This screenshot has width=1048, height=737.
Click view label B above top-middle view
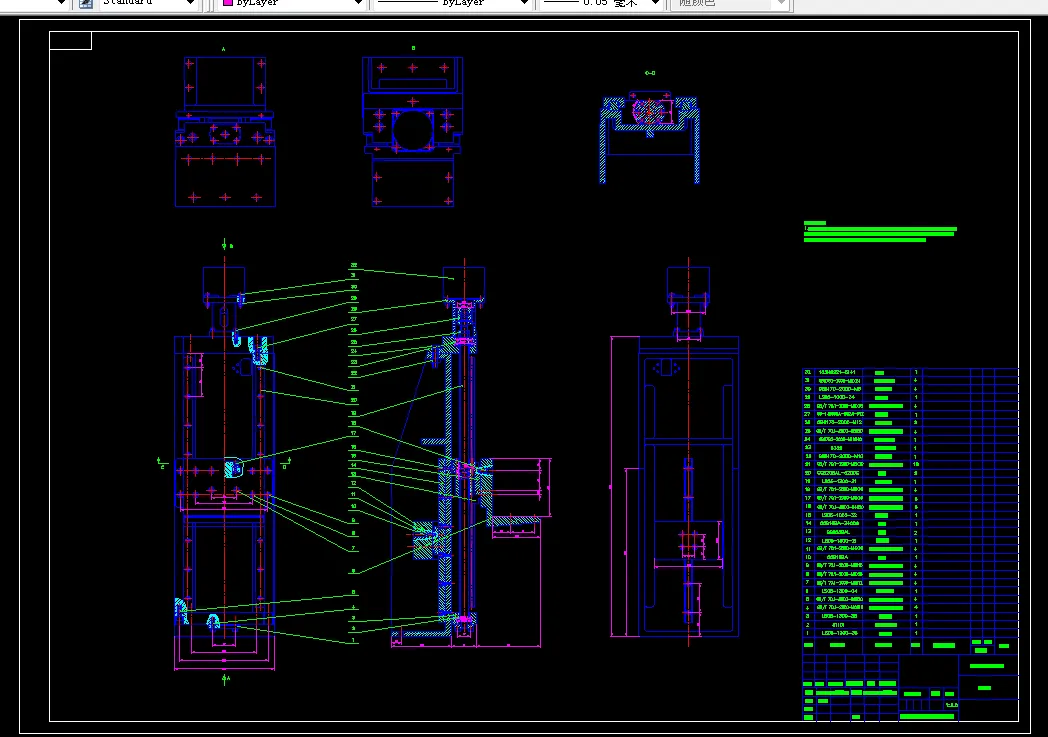[x=413, y=48]
